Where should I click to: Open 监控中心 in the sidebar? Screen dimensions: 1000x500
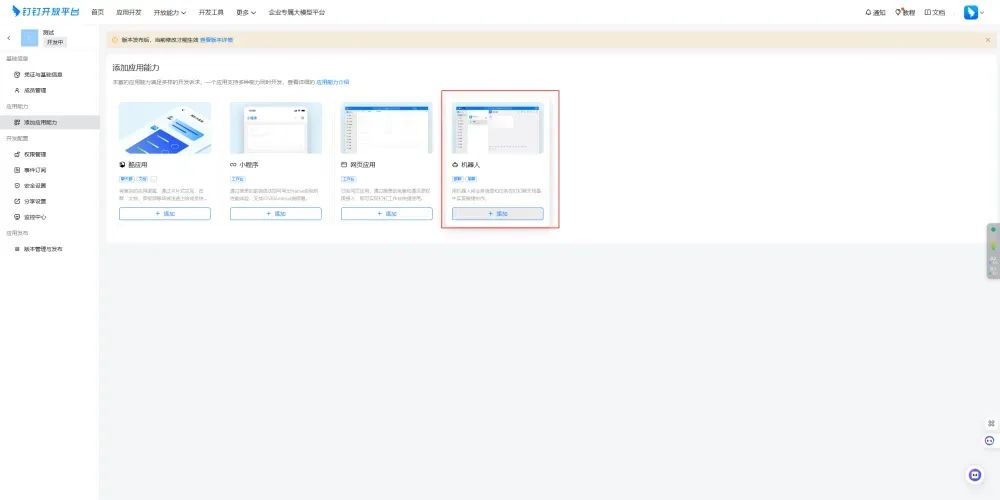(35, 217)
